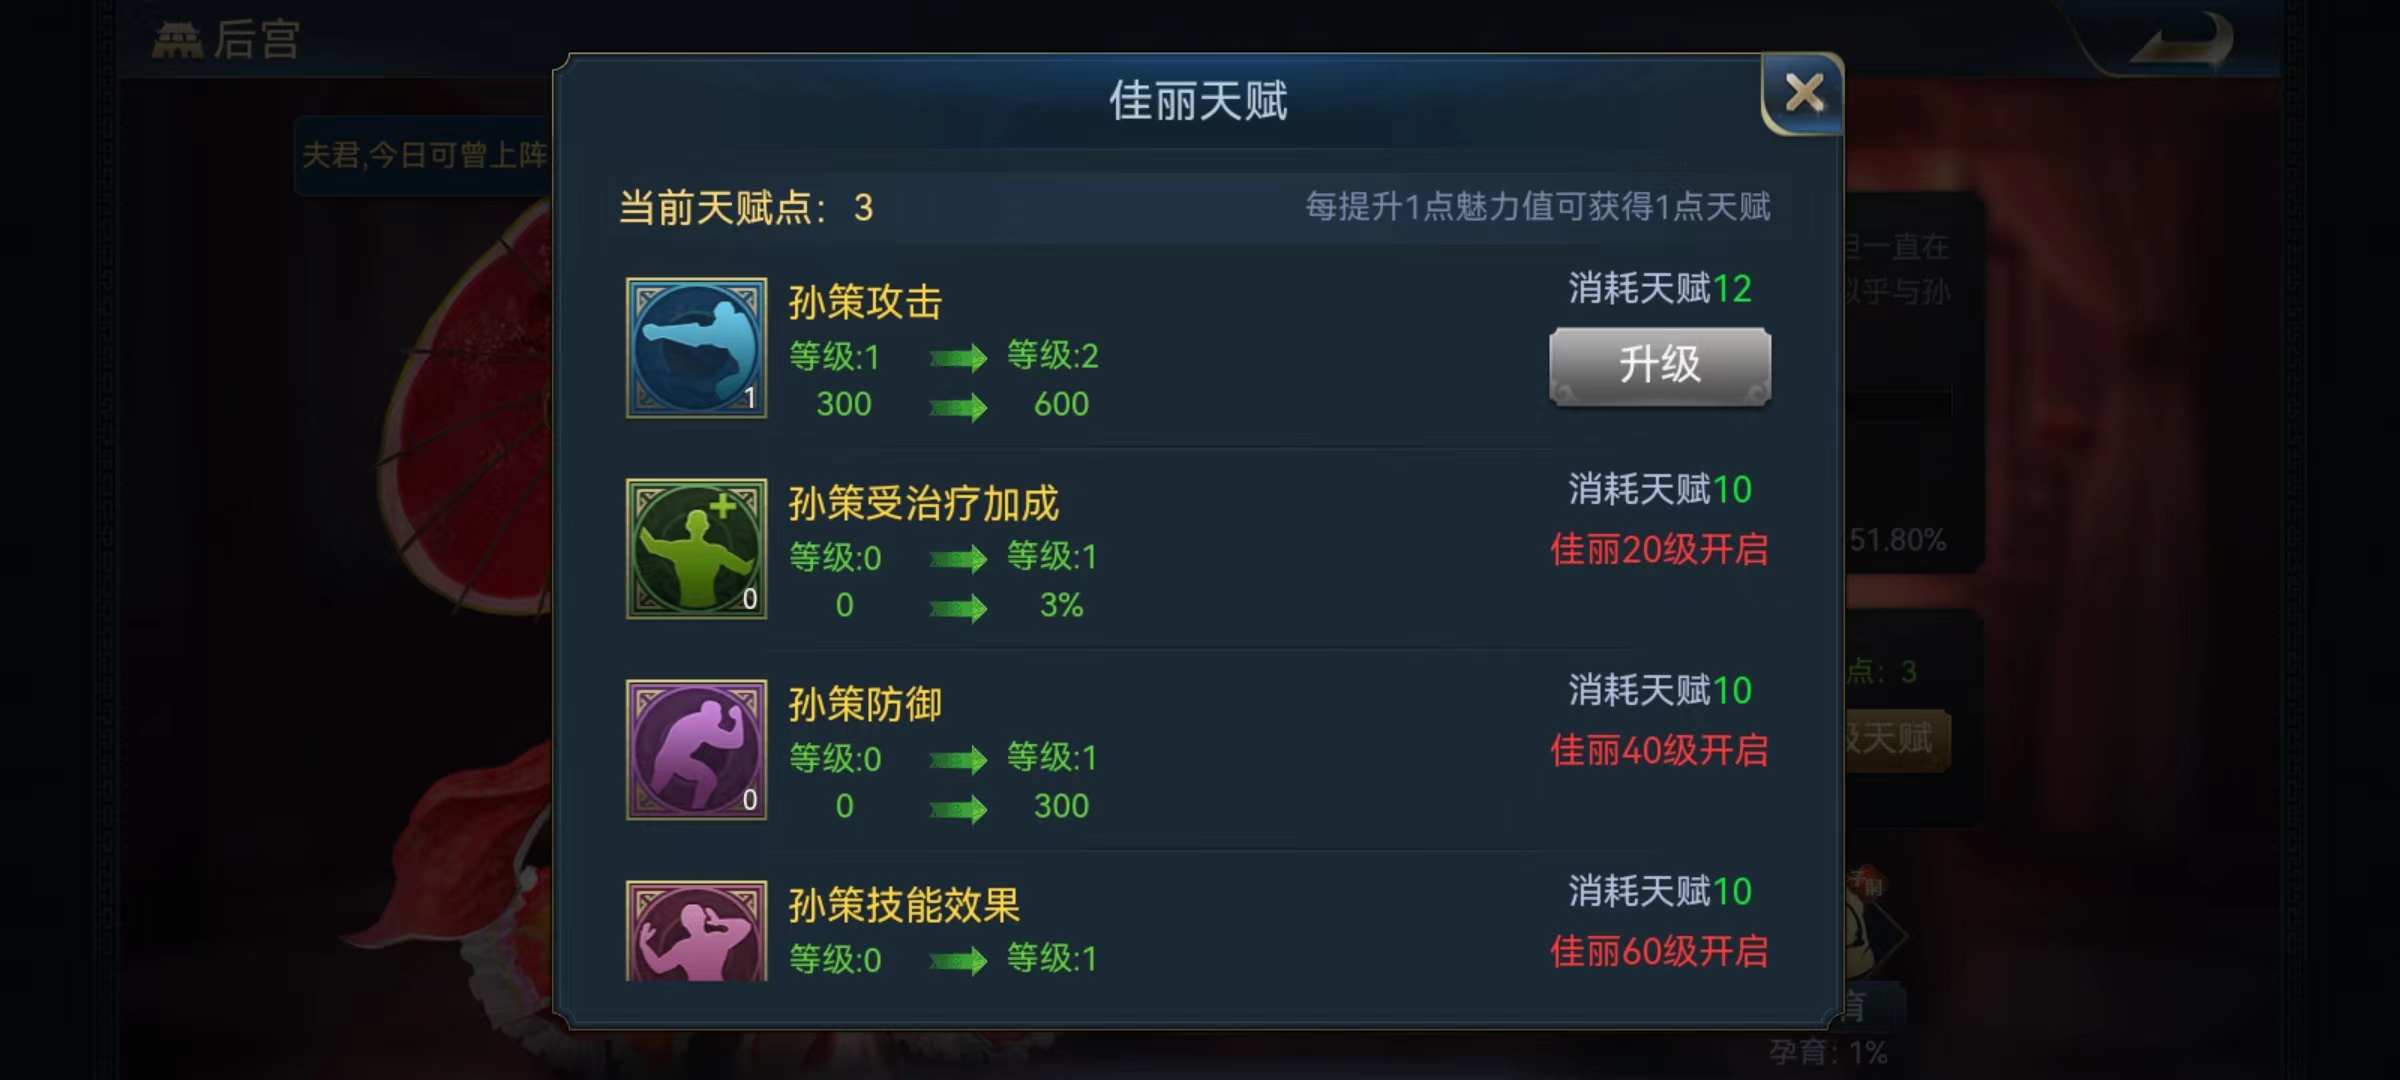Tap the 孙策防御 talent title
Viewport: 2400px width, 1080px height.
865,704
